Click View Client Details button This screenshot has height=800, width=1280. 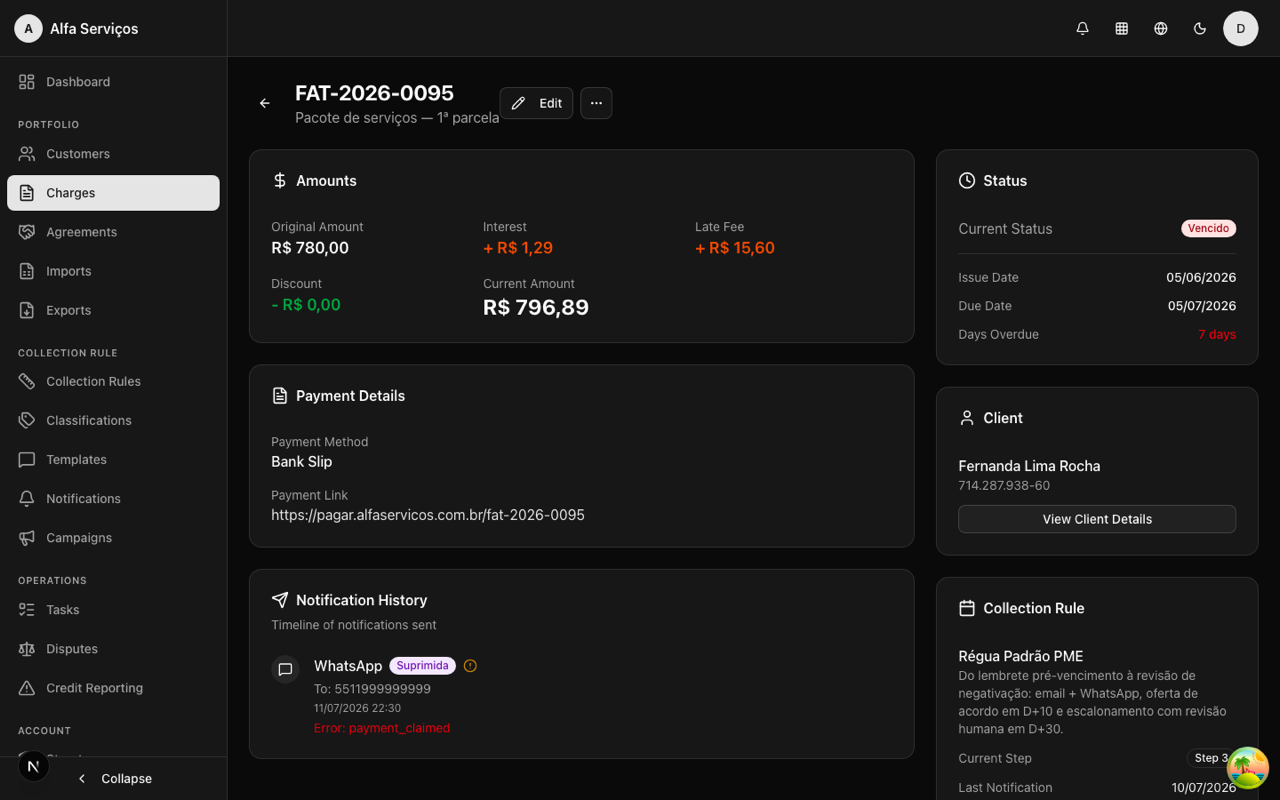tap(1097, 519)
